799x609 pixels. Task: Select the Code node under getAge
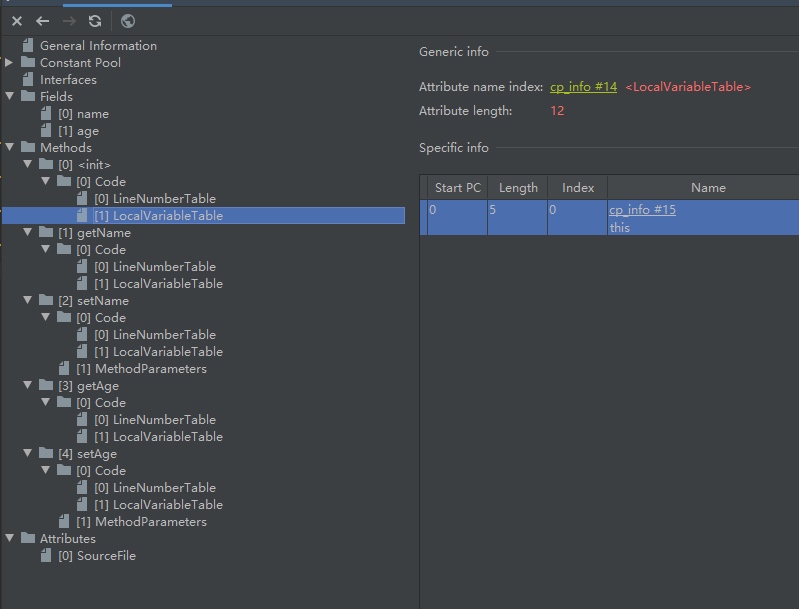coord(101,403)
